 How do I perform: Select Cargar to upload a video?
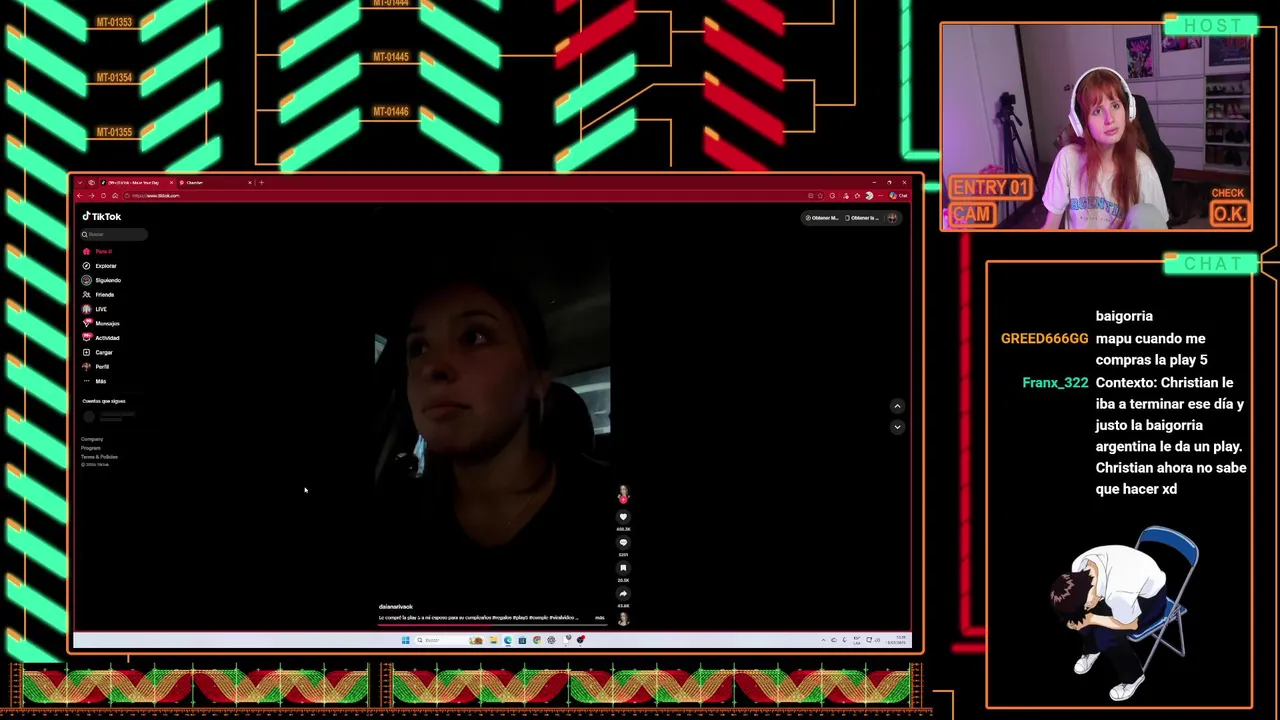(98, 352)
